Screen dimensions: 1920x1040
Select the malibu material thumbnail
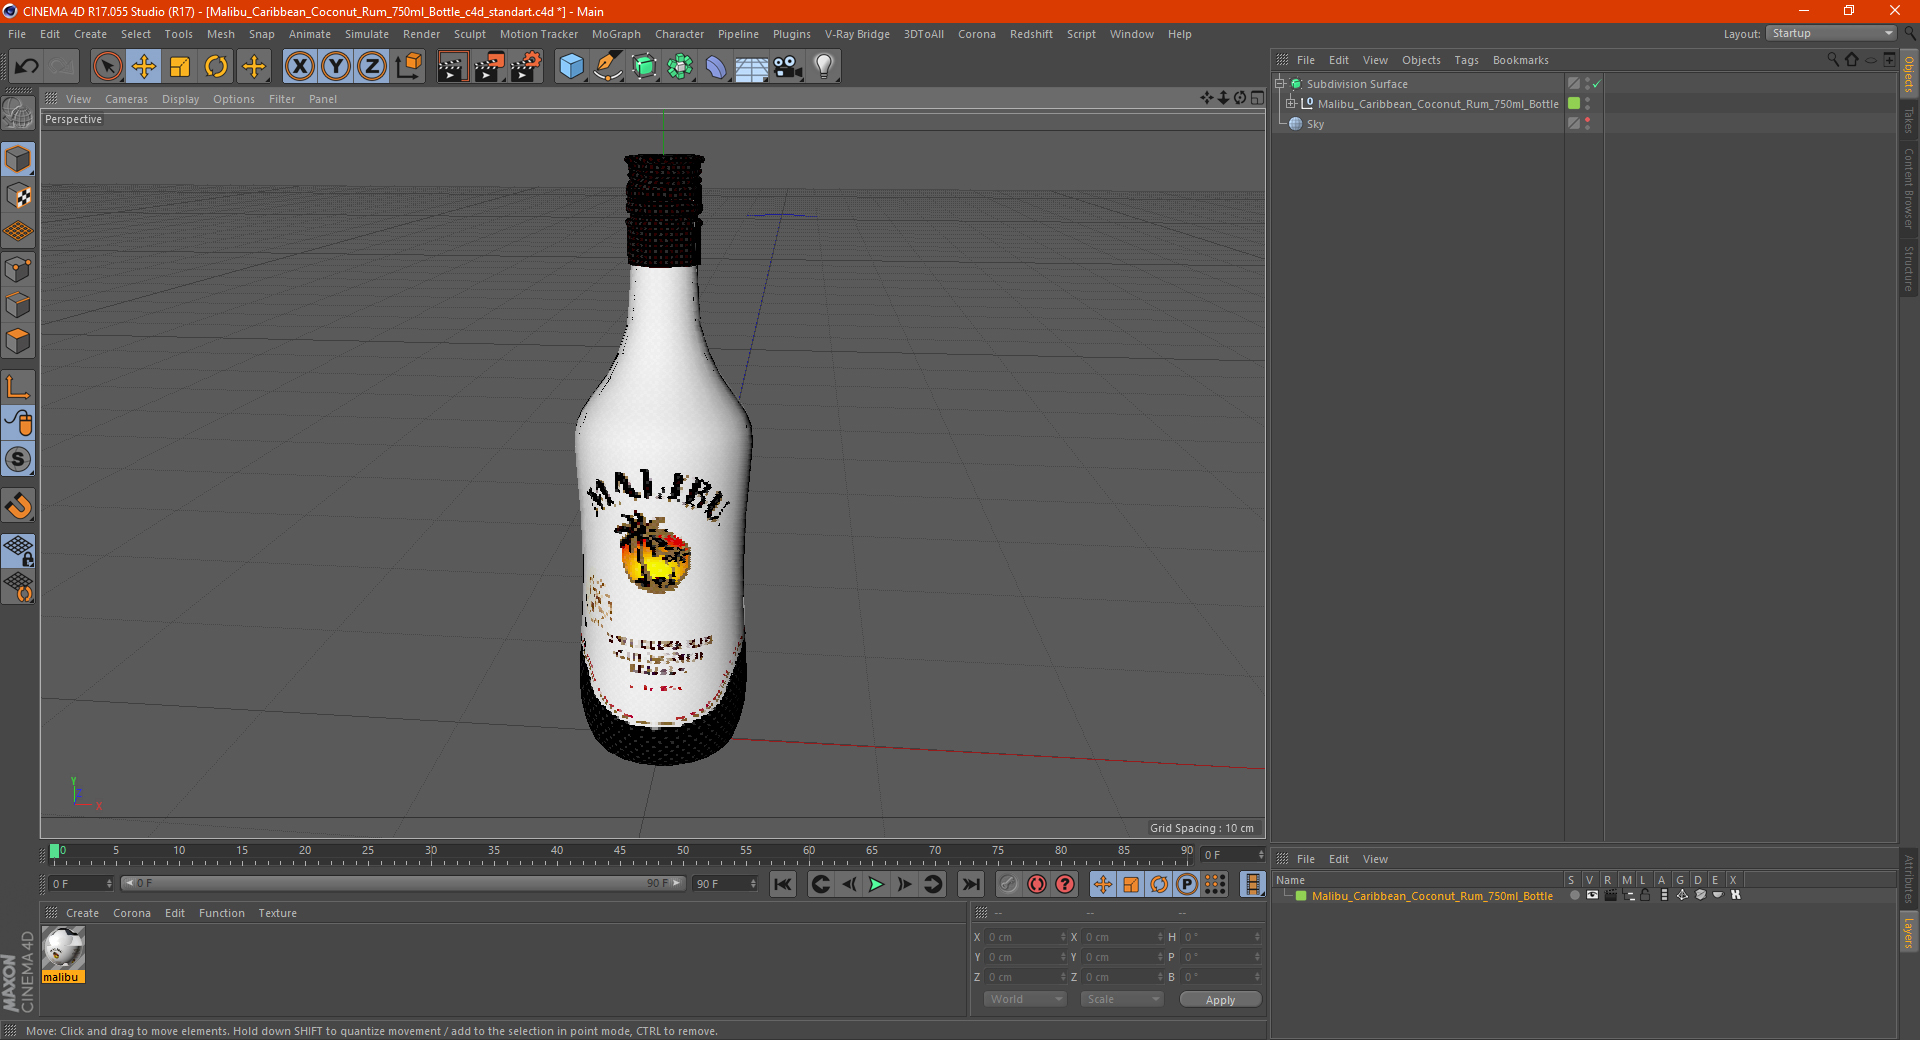pyautogui.click(x=63, y=948)
